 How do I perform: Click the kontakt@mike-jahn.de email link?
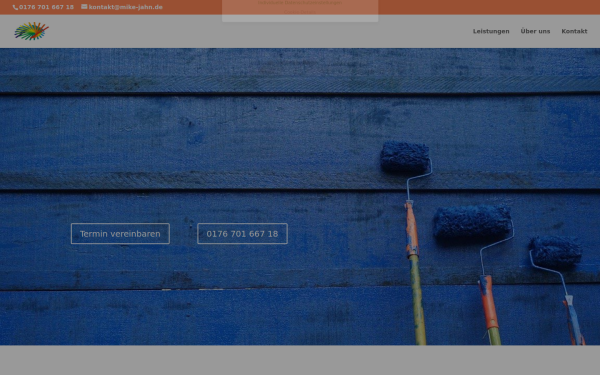click(x=126, y=7)
